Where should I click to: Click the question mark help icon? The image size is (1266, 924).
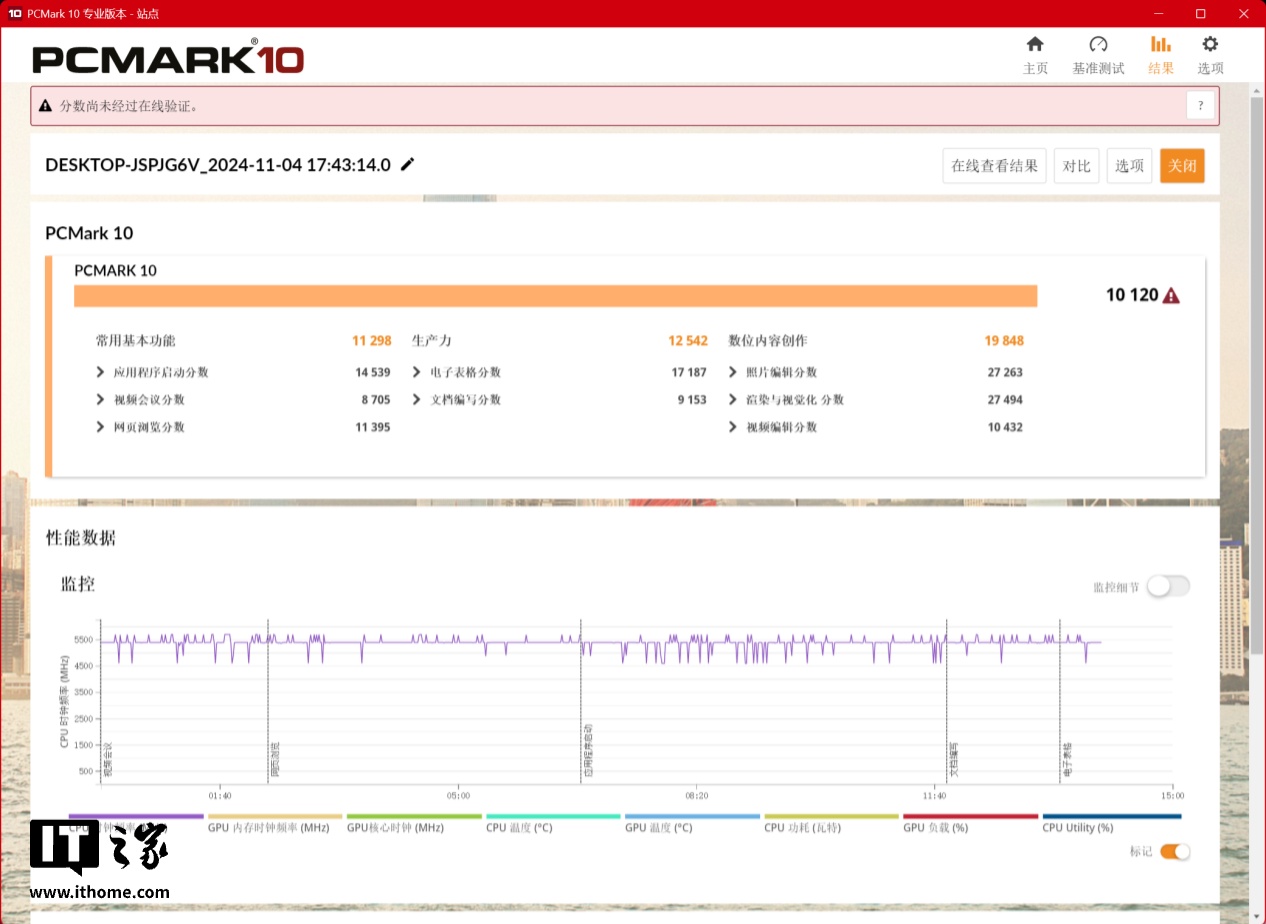[x=1200, y=105]
